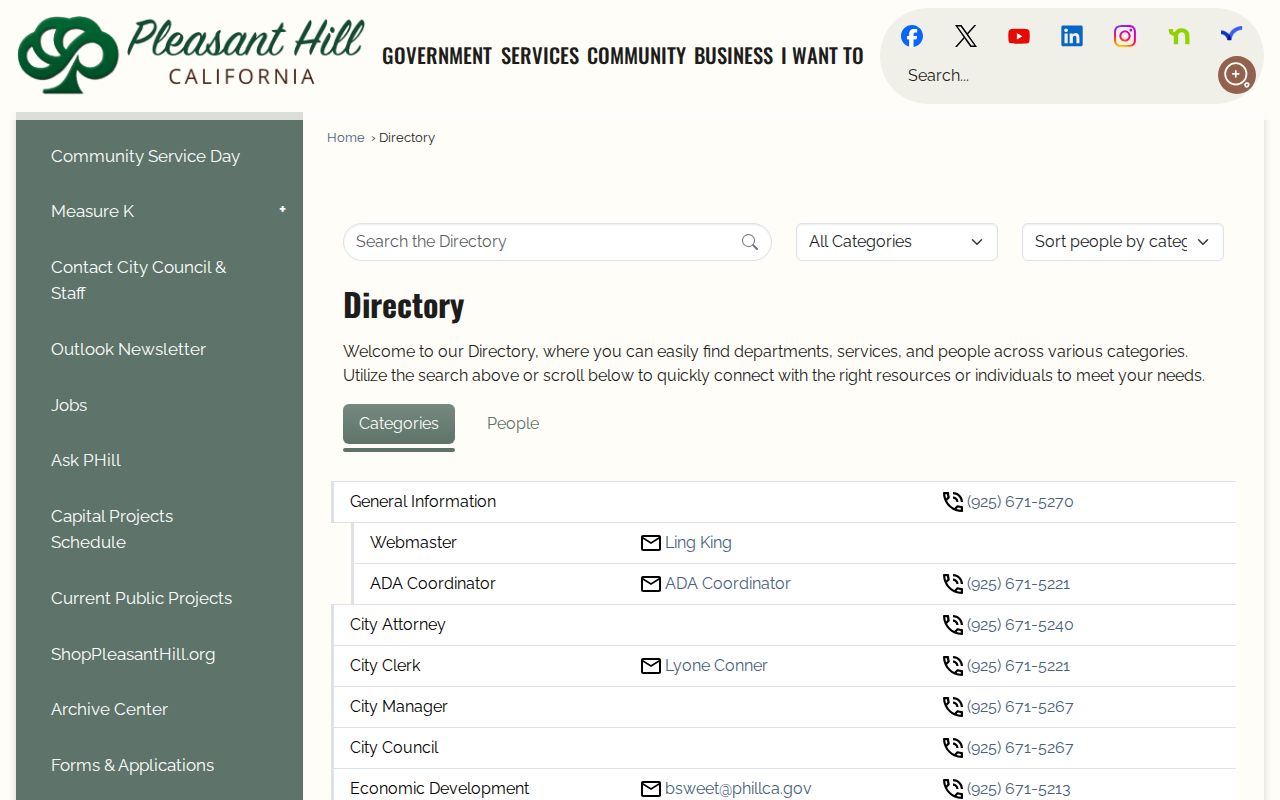Open the Community menu

[636, 56]
